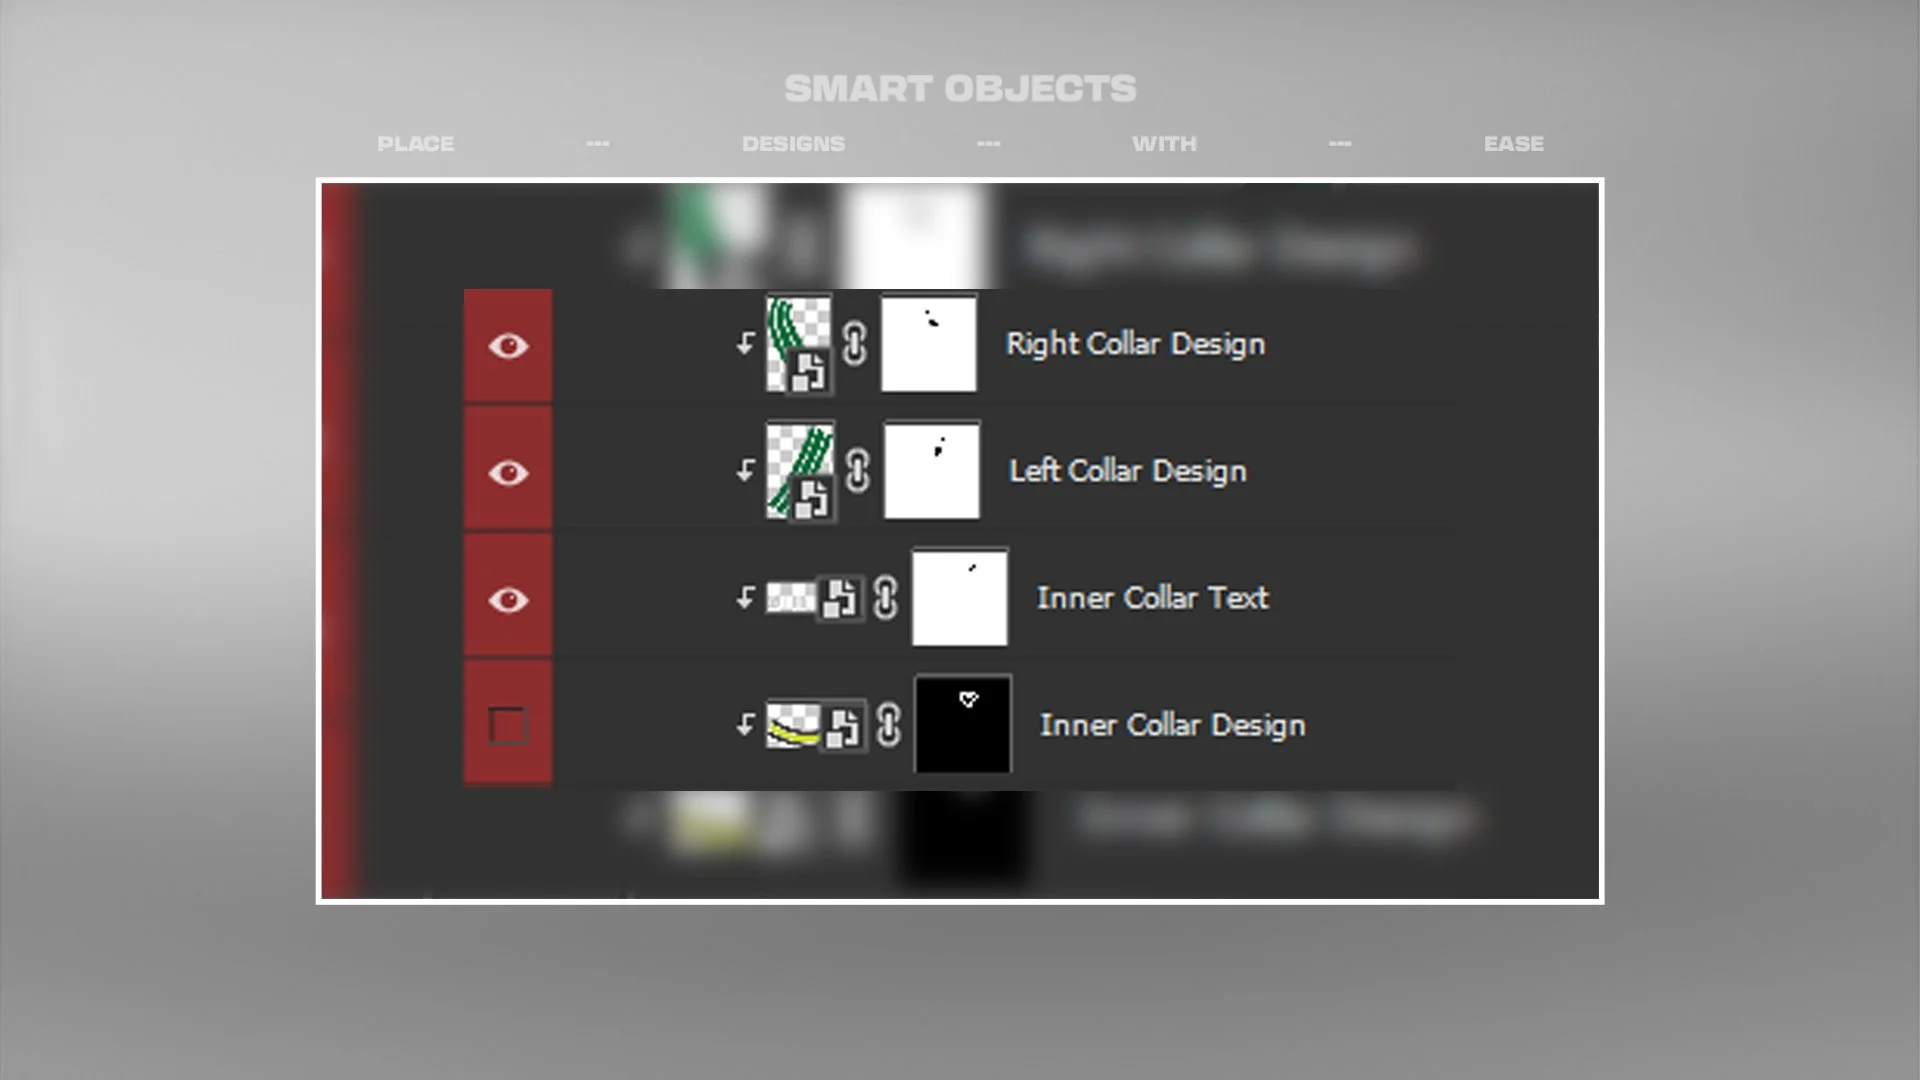
Task: Select the white mask of Left Collar Design
Action: tap(931, 470)
